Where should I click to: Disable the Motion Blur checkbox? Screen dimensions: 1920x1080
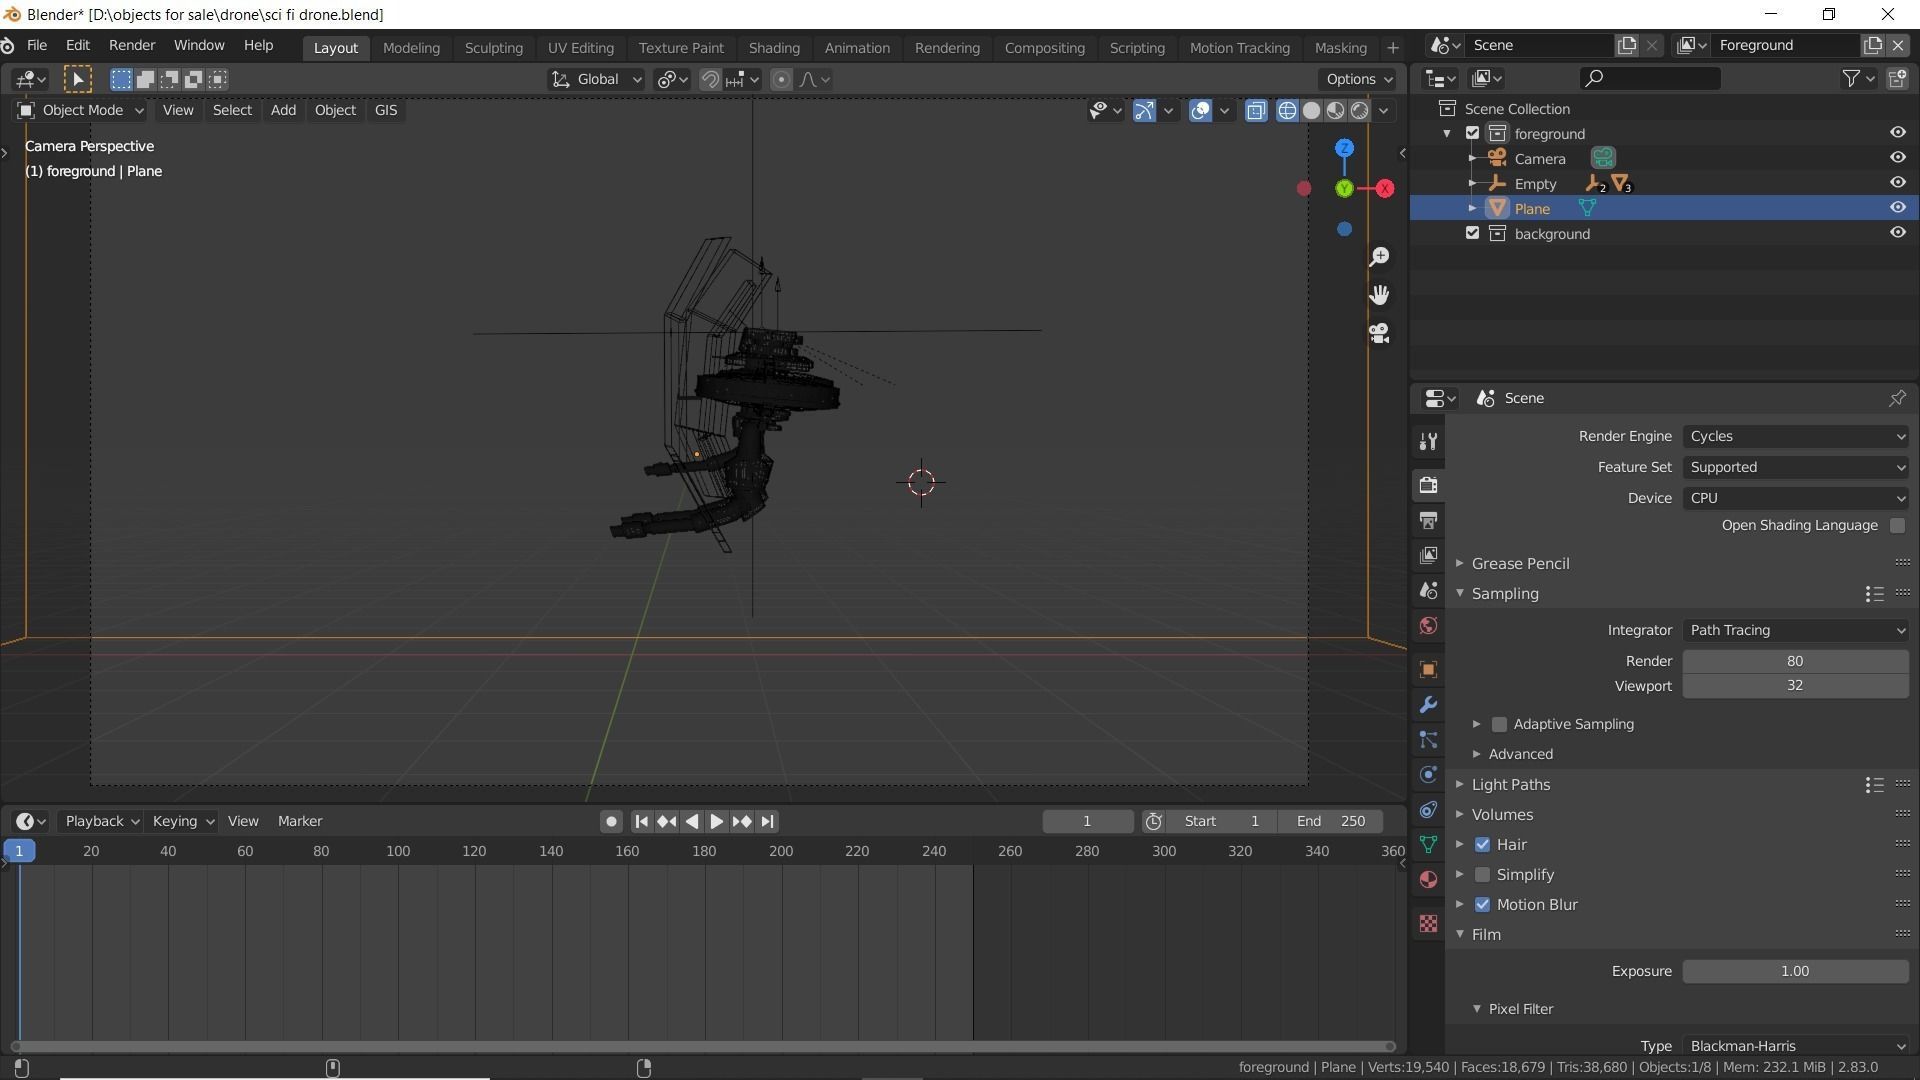tap(1482, 905)
